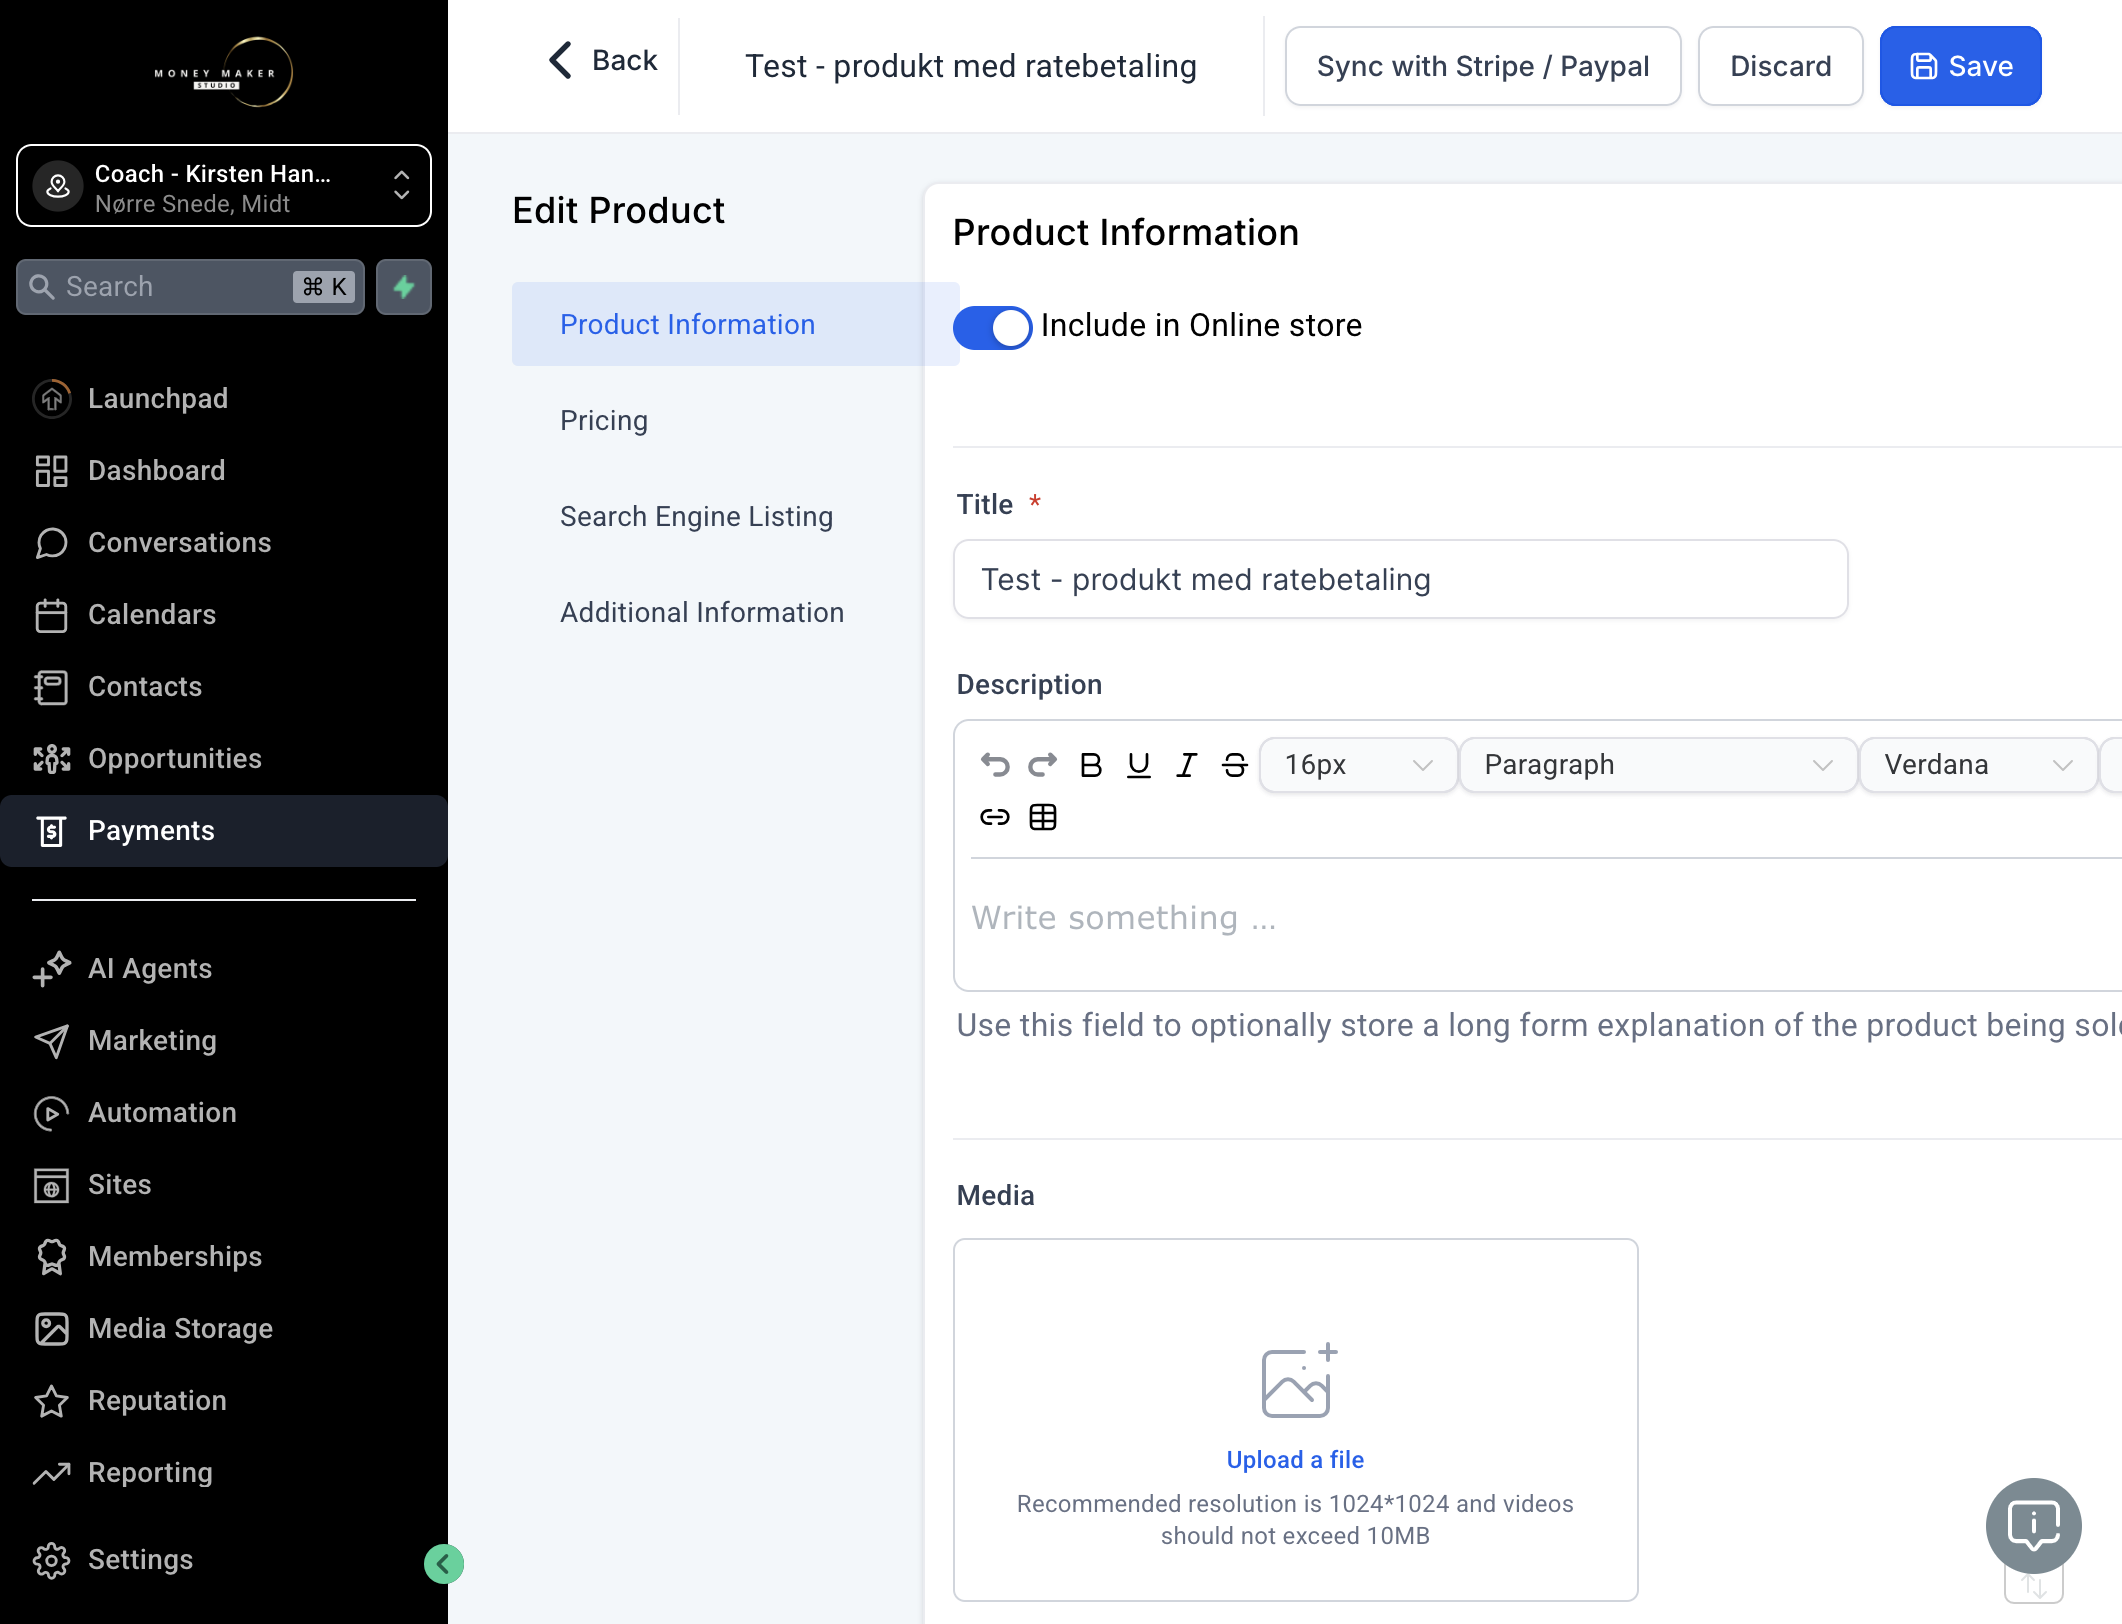Open Payments in the sidebar
Image resolution: width=2122 pixels, height=1624 pixels.
(224, 830)
